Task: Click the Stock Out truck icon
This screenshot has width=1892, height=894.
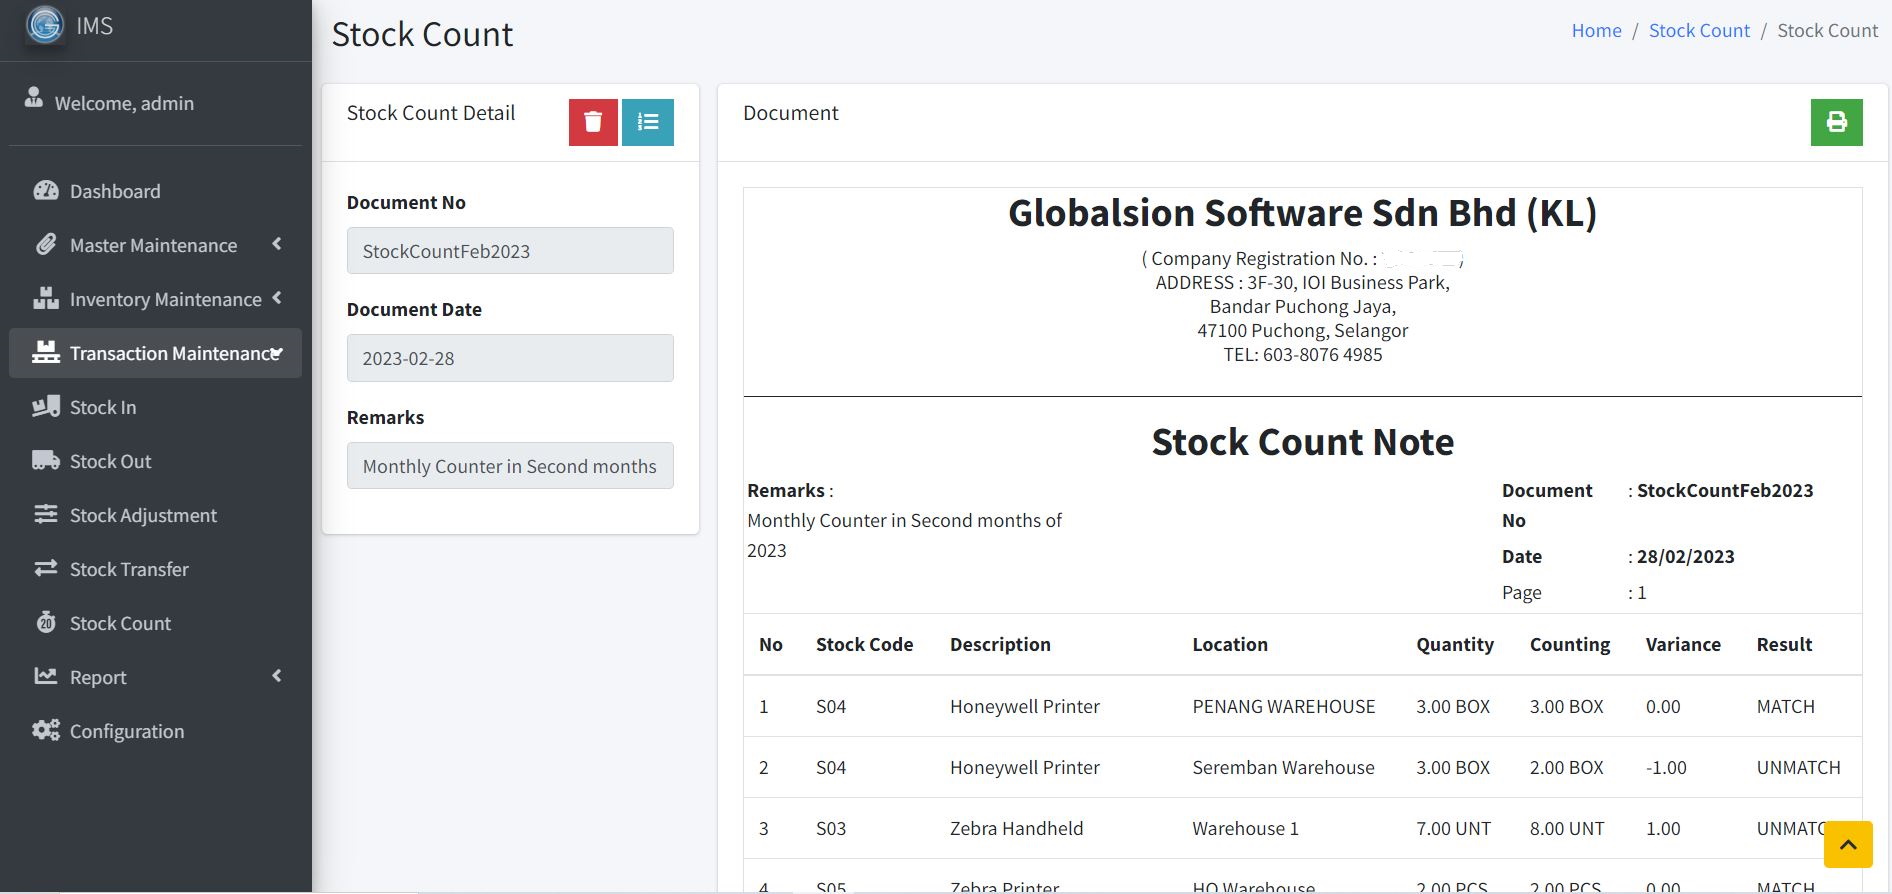Action: pos(46,460)
